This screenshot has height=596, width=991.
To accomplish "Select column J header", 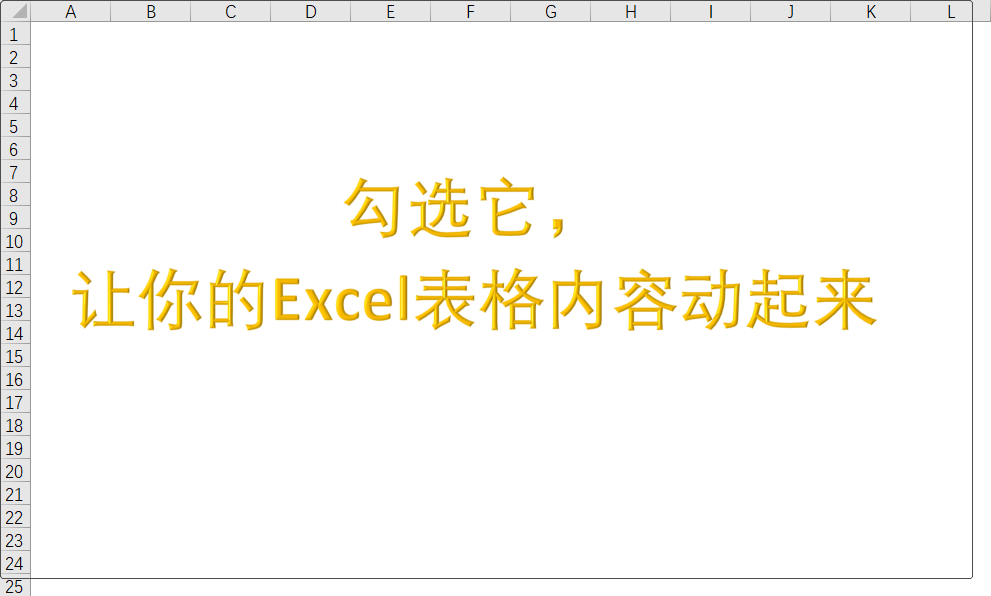I will pyautogui.click(x=791, y=11).
